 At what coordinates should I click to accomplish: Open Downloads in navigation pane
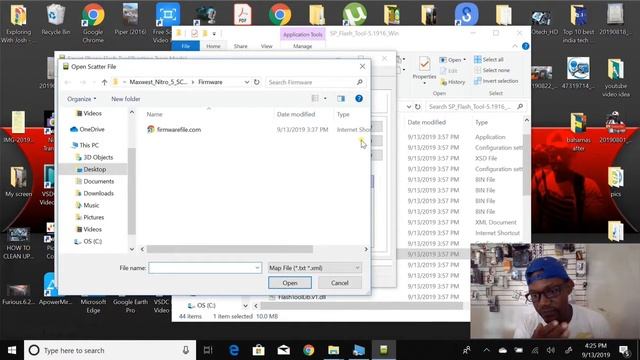click(x=95, y=193)
